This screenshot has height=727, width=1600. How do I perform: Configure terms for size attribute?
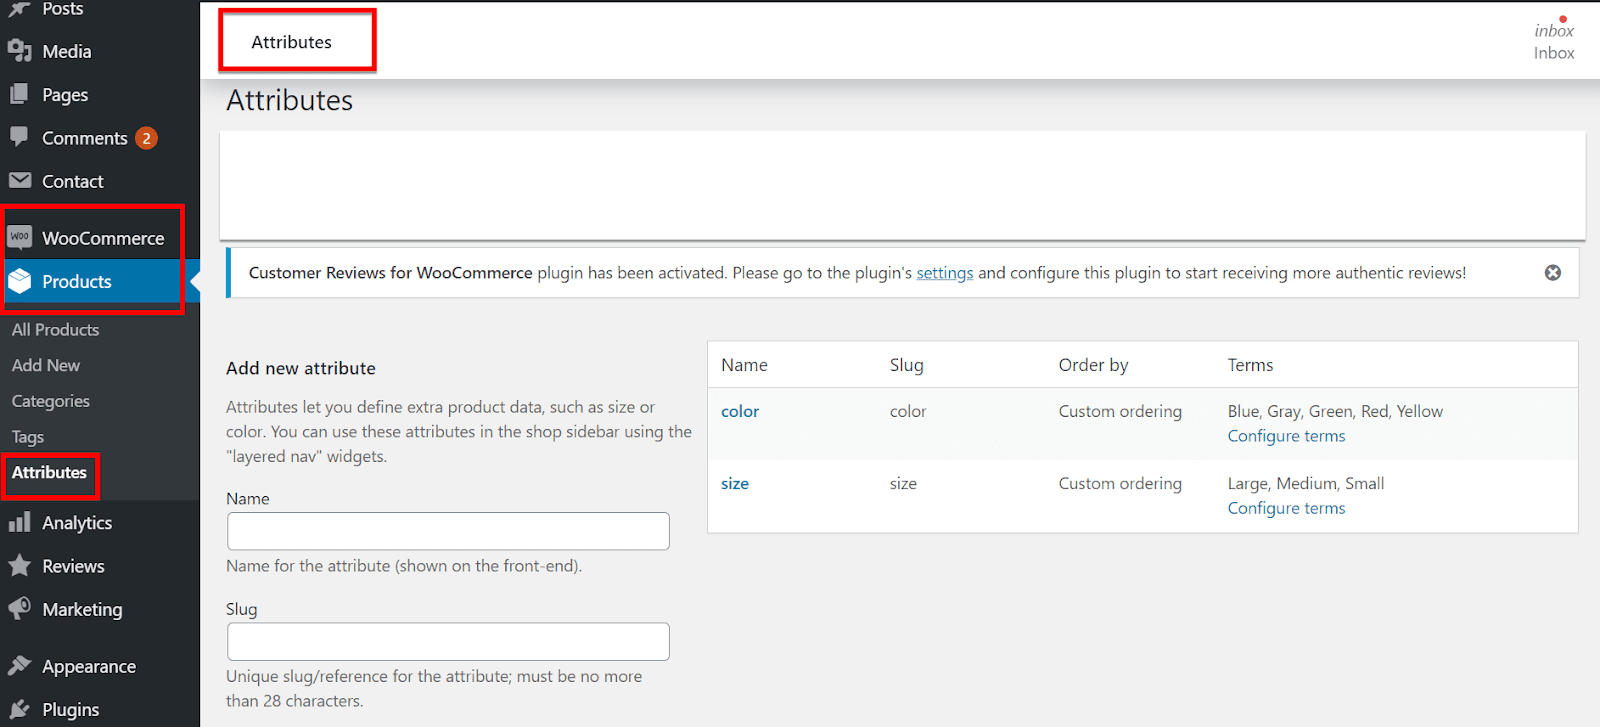(1286, 508)
